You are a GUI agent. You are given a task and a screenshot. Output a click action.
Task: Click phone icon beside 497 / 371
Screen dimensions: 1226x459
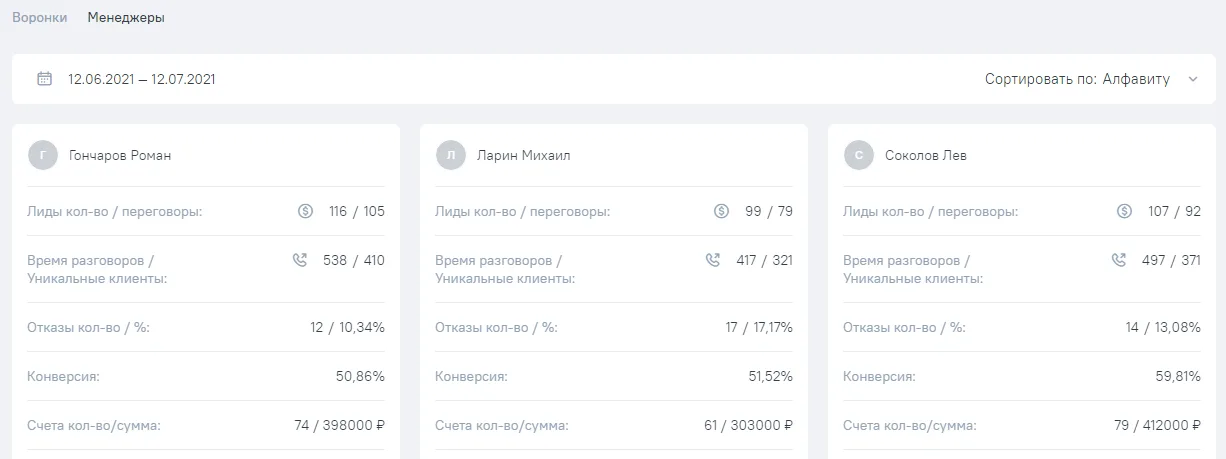(1119, 260)
